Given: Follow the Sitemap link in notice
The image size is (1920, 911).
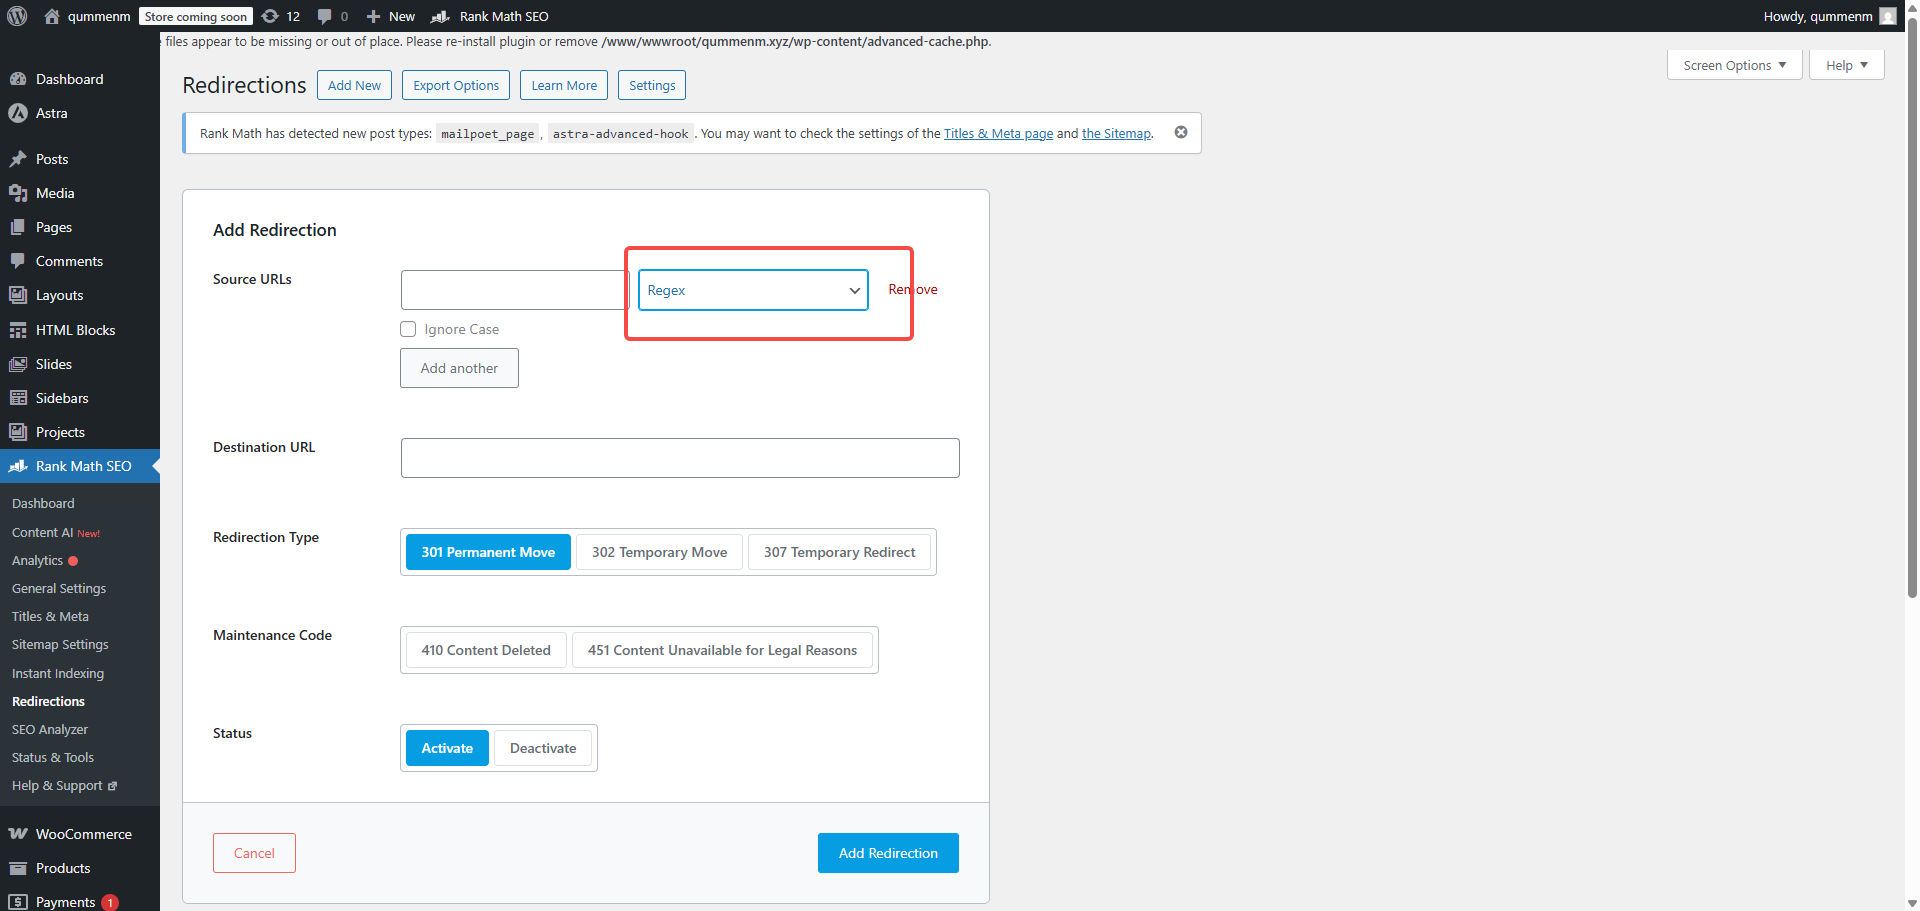Looking at the screenshot, I should click(x=1116, y=133).
